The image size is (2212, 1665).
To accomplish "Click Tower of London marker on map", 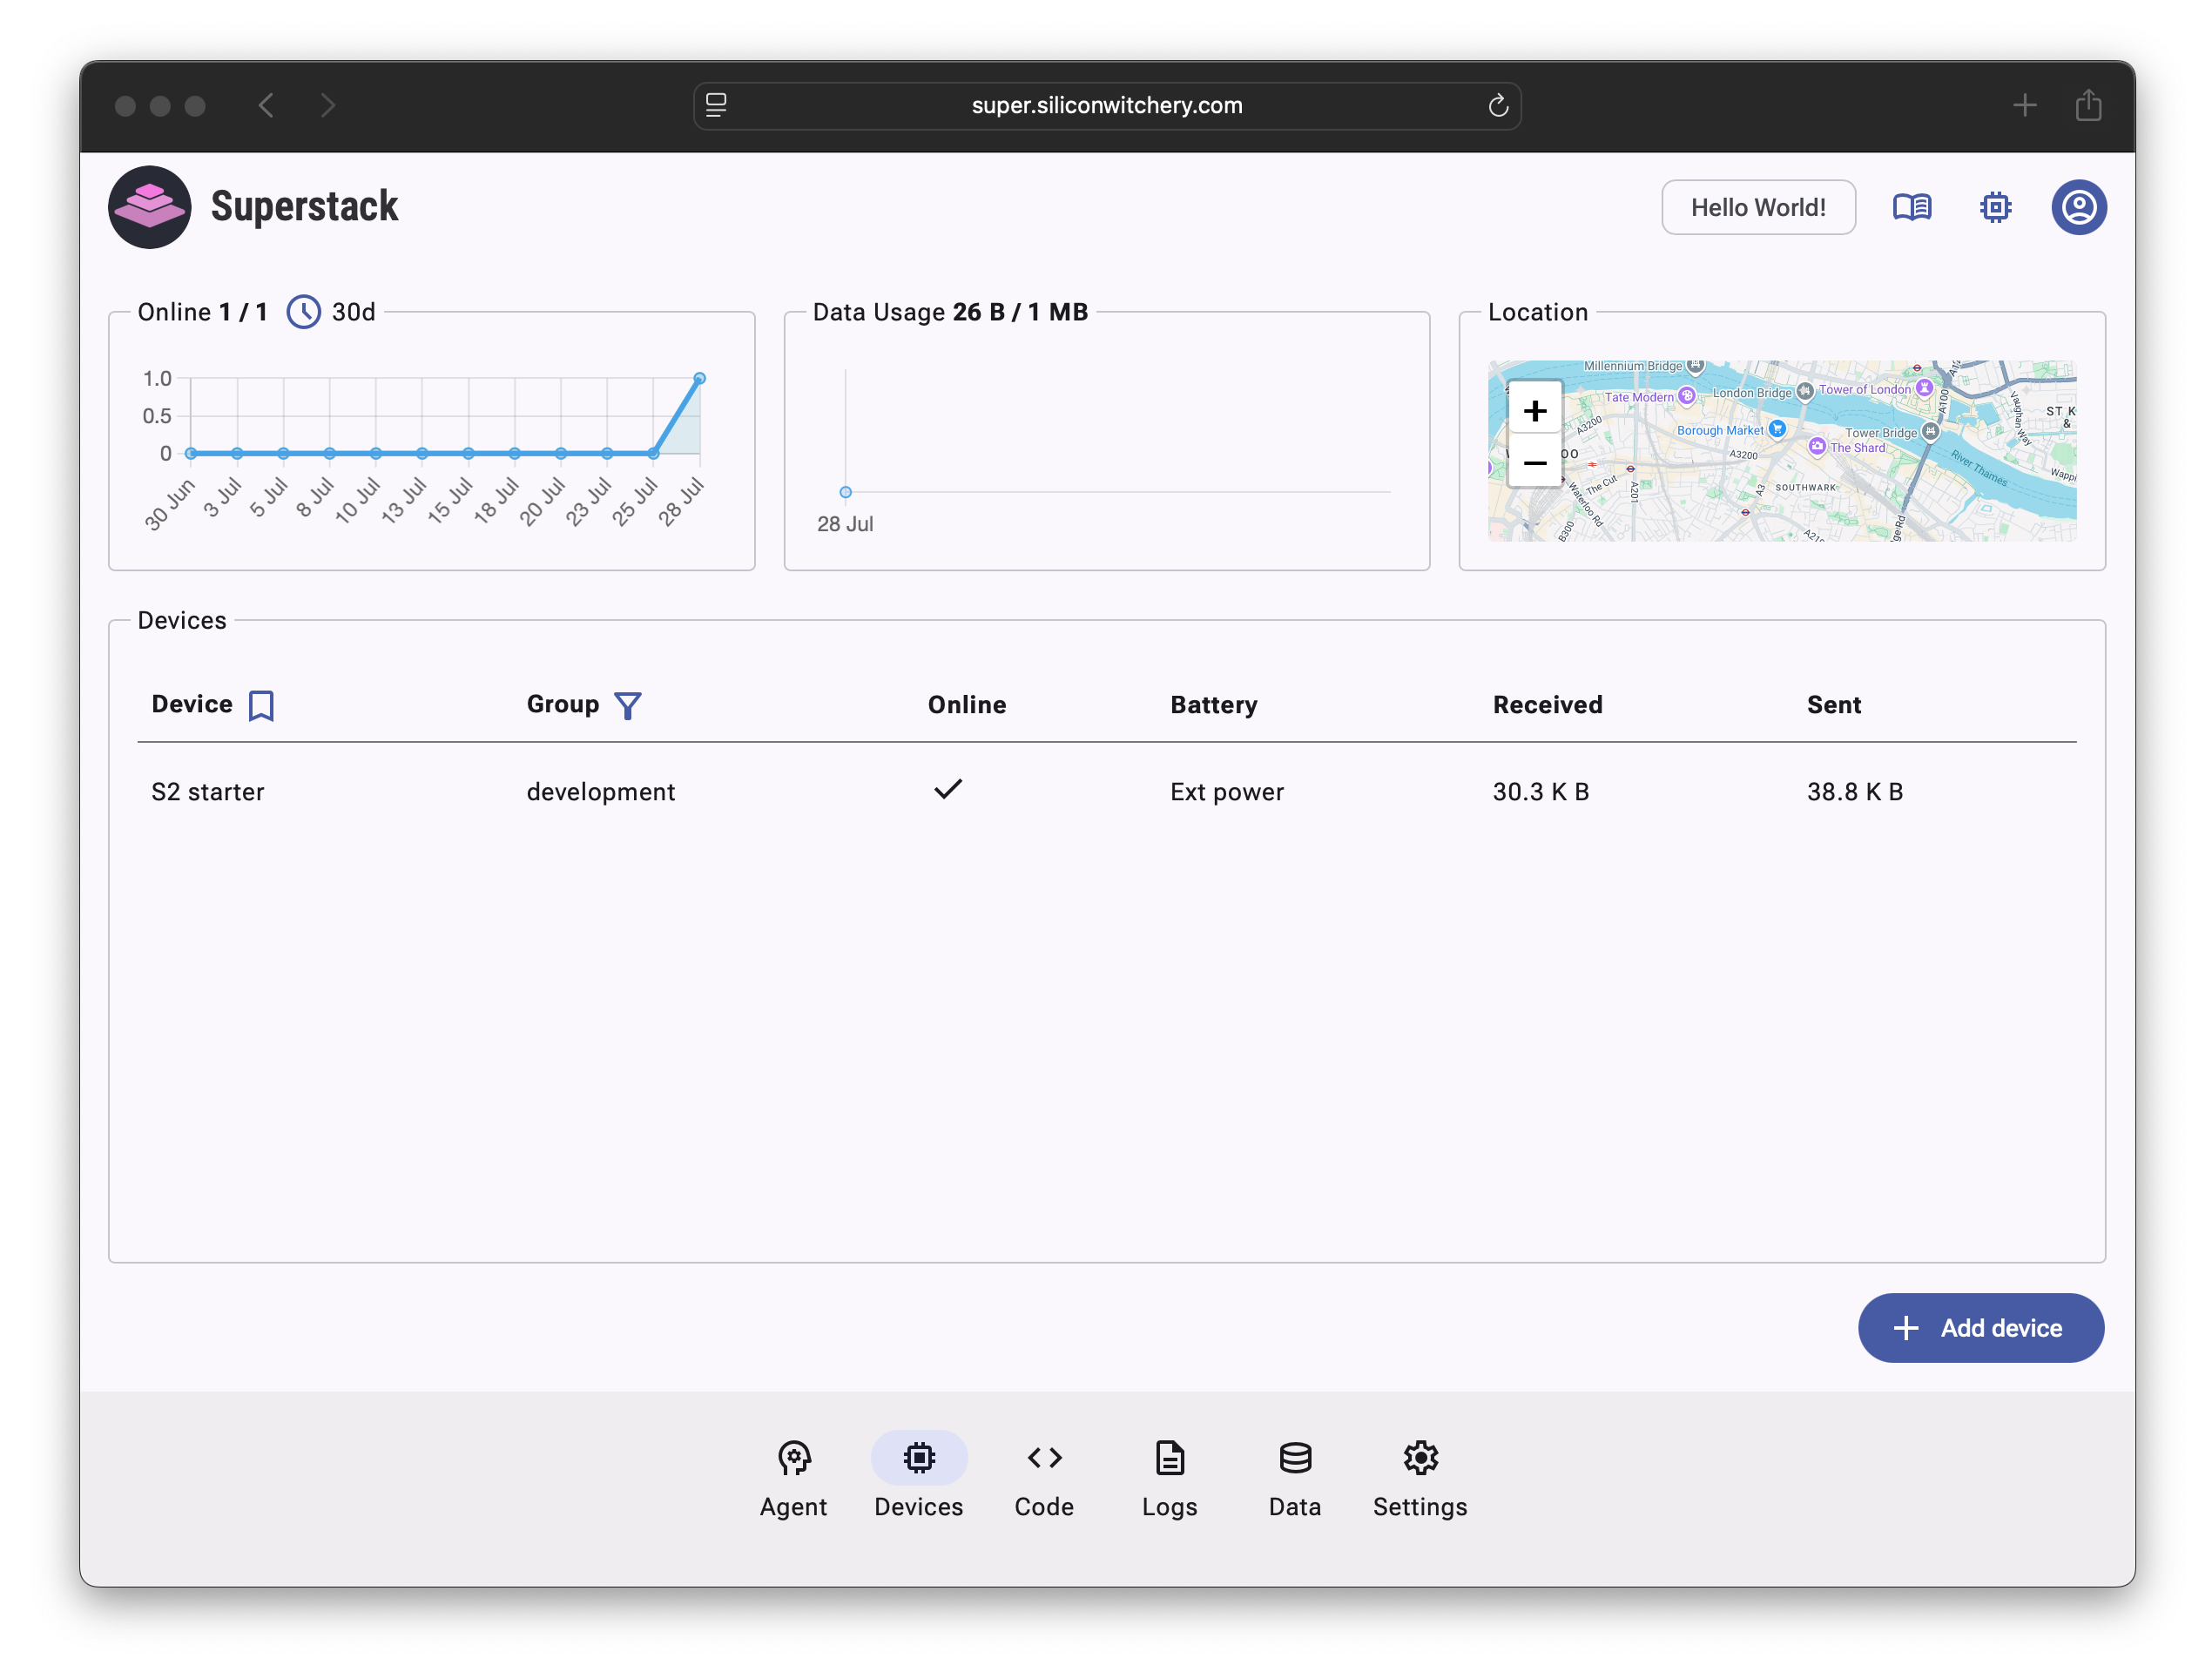I will (x=1923, y=388).
